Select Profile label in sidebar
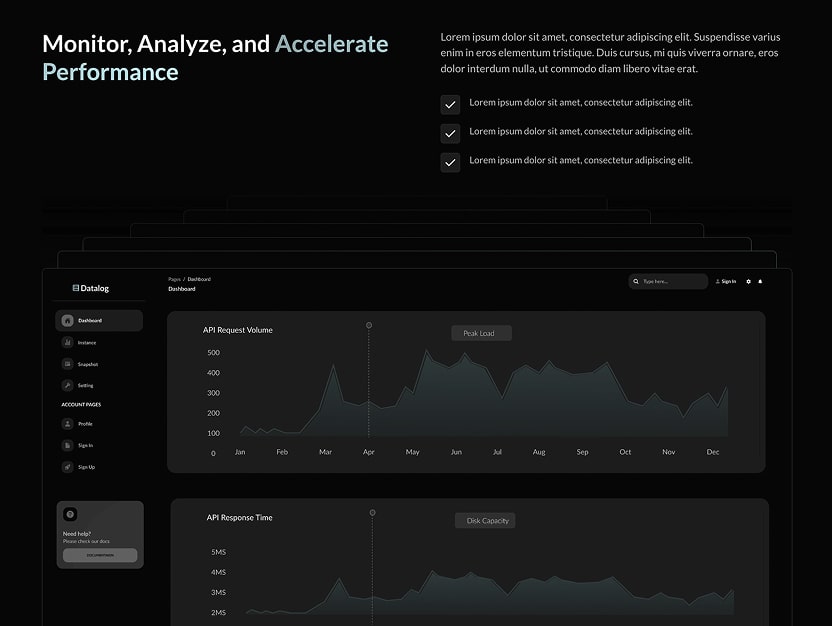Screen dimensions: 832x626 tap(85, 424)
